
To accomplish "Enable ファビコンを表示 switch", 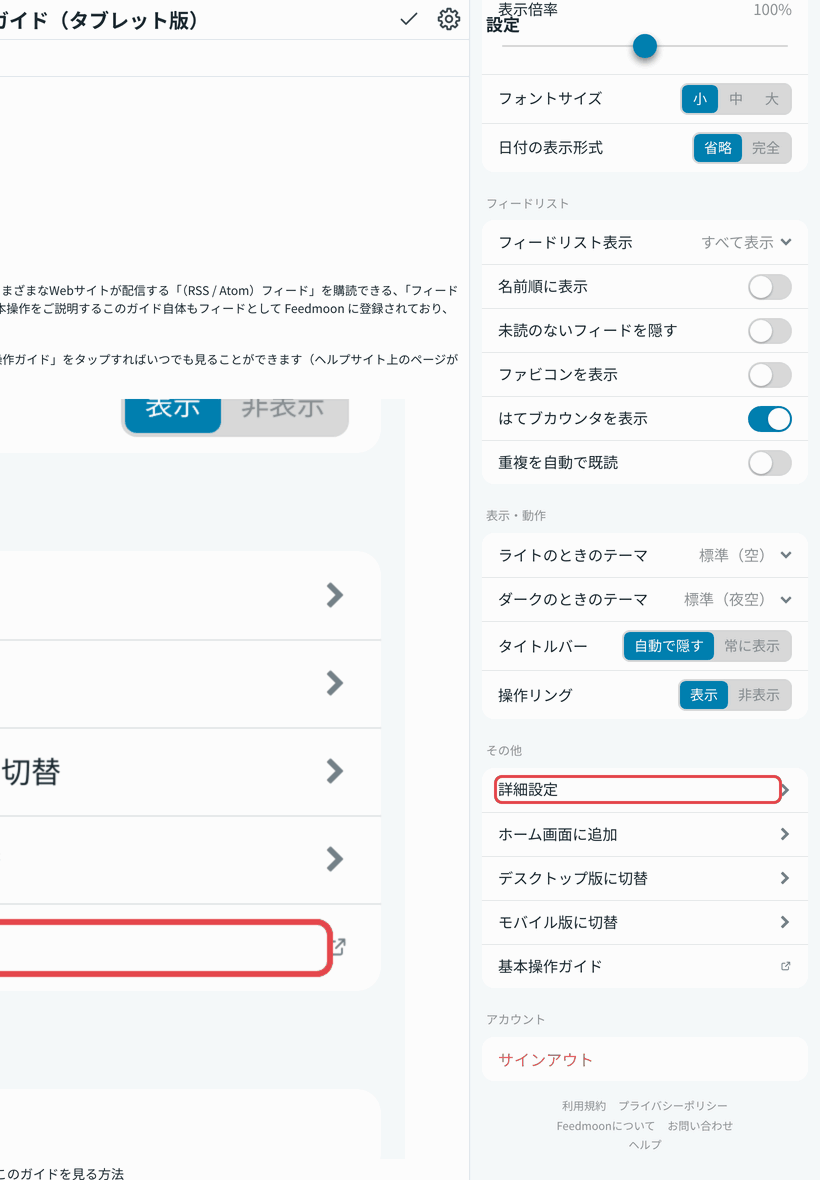I will (x=770, y=375).
